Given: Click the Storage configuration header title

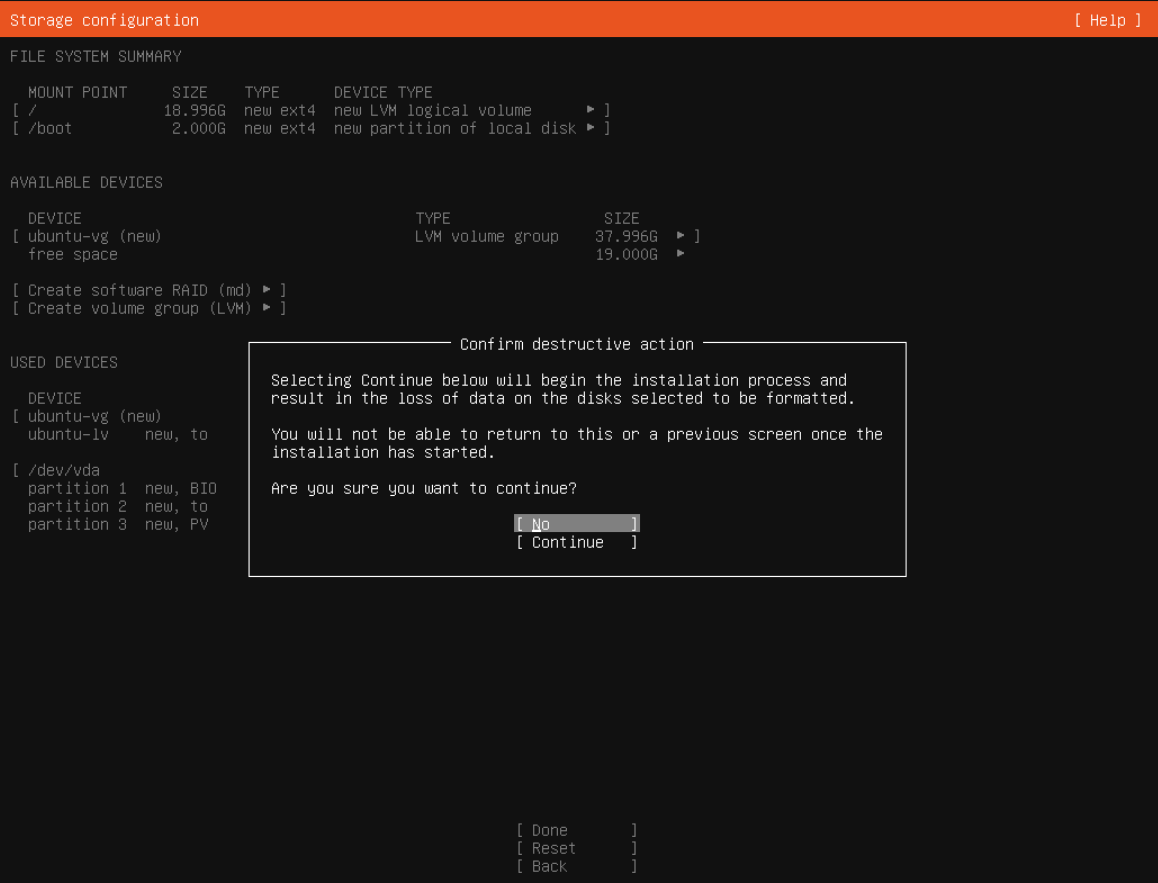Looking at the screenshot, I should tap(104, 20).
